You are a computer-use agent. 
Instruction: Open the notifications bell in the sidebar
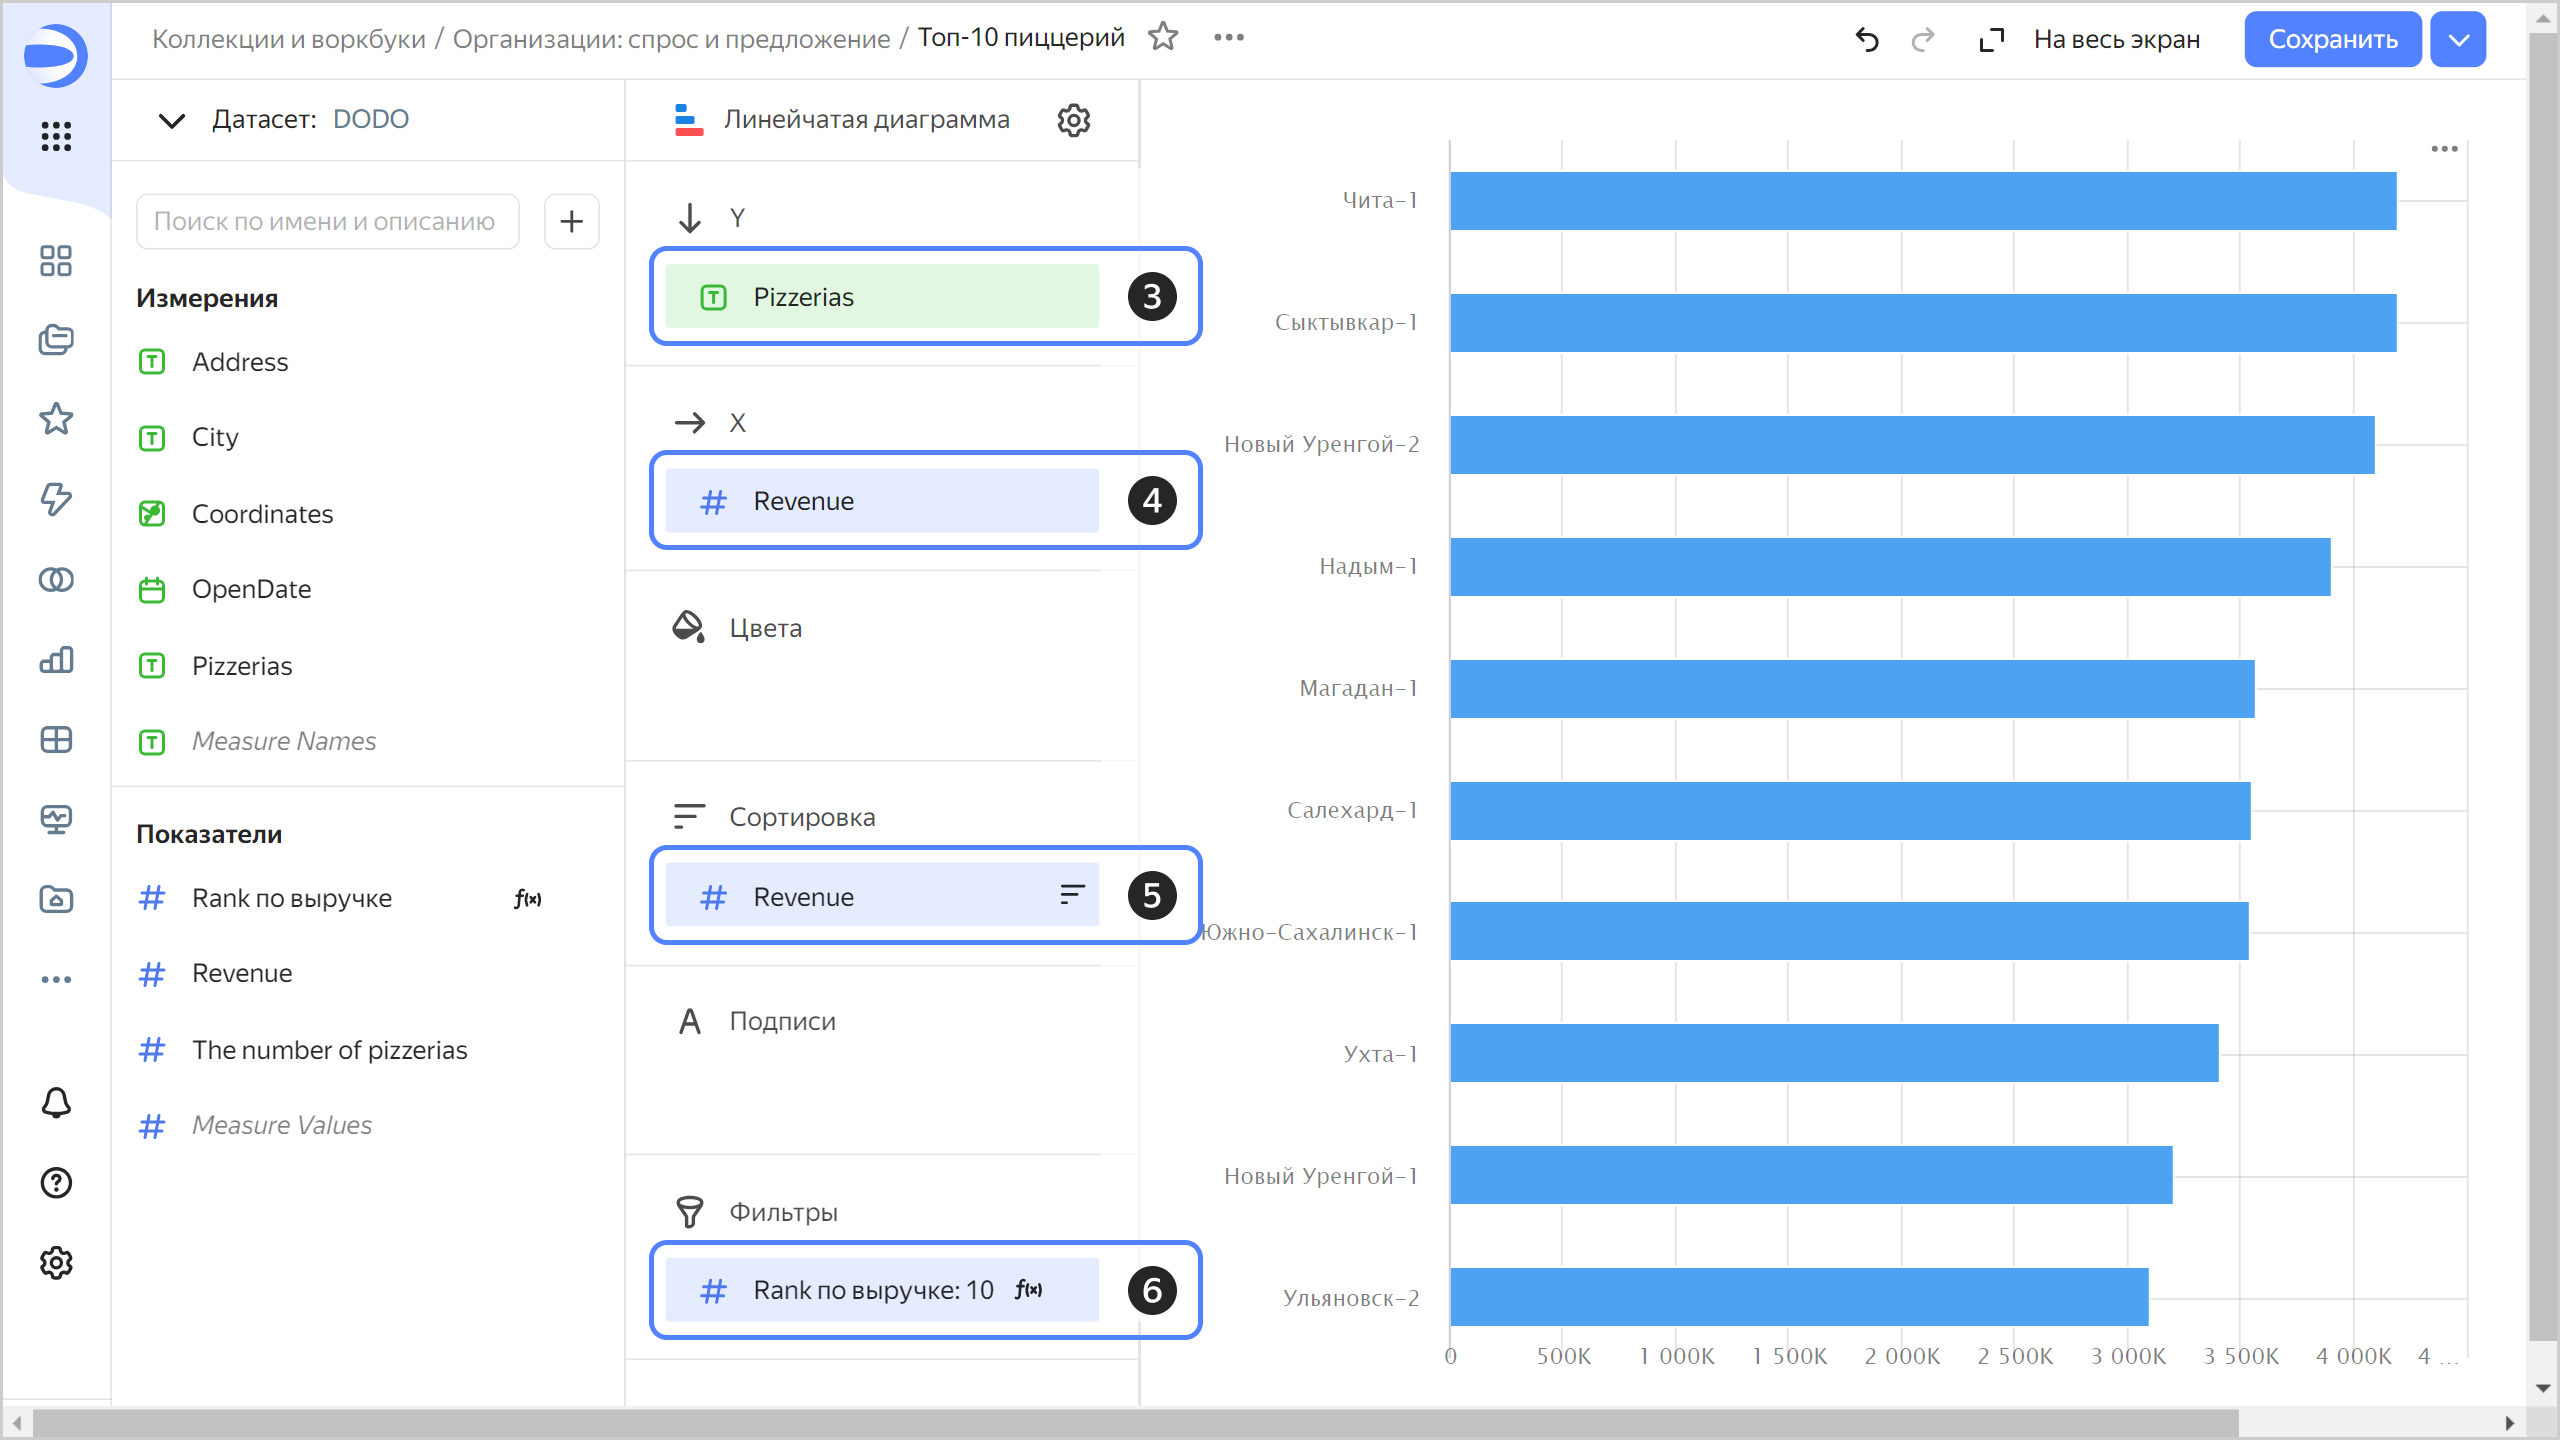(56, 1103)
